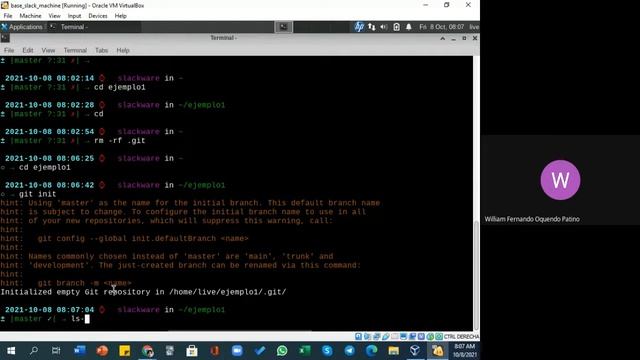640x360 pixels.
Task: Open Telegram from the taskbar
Action: 349,351
